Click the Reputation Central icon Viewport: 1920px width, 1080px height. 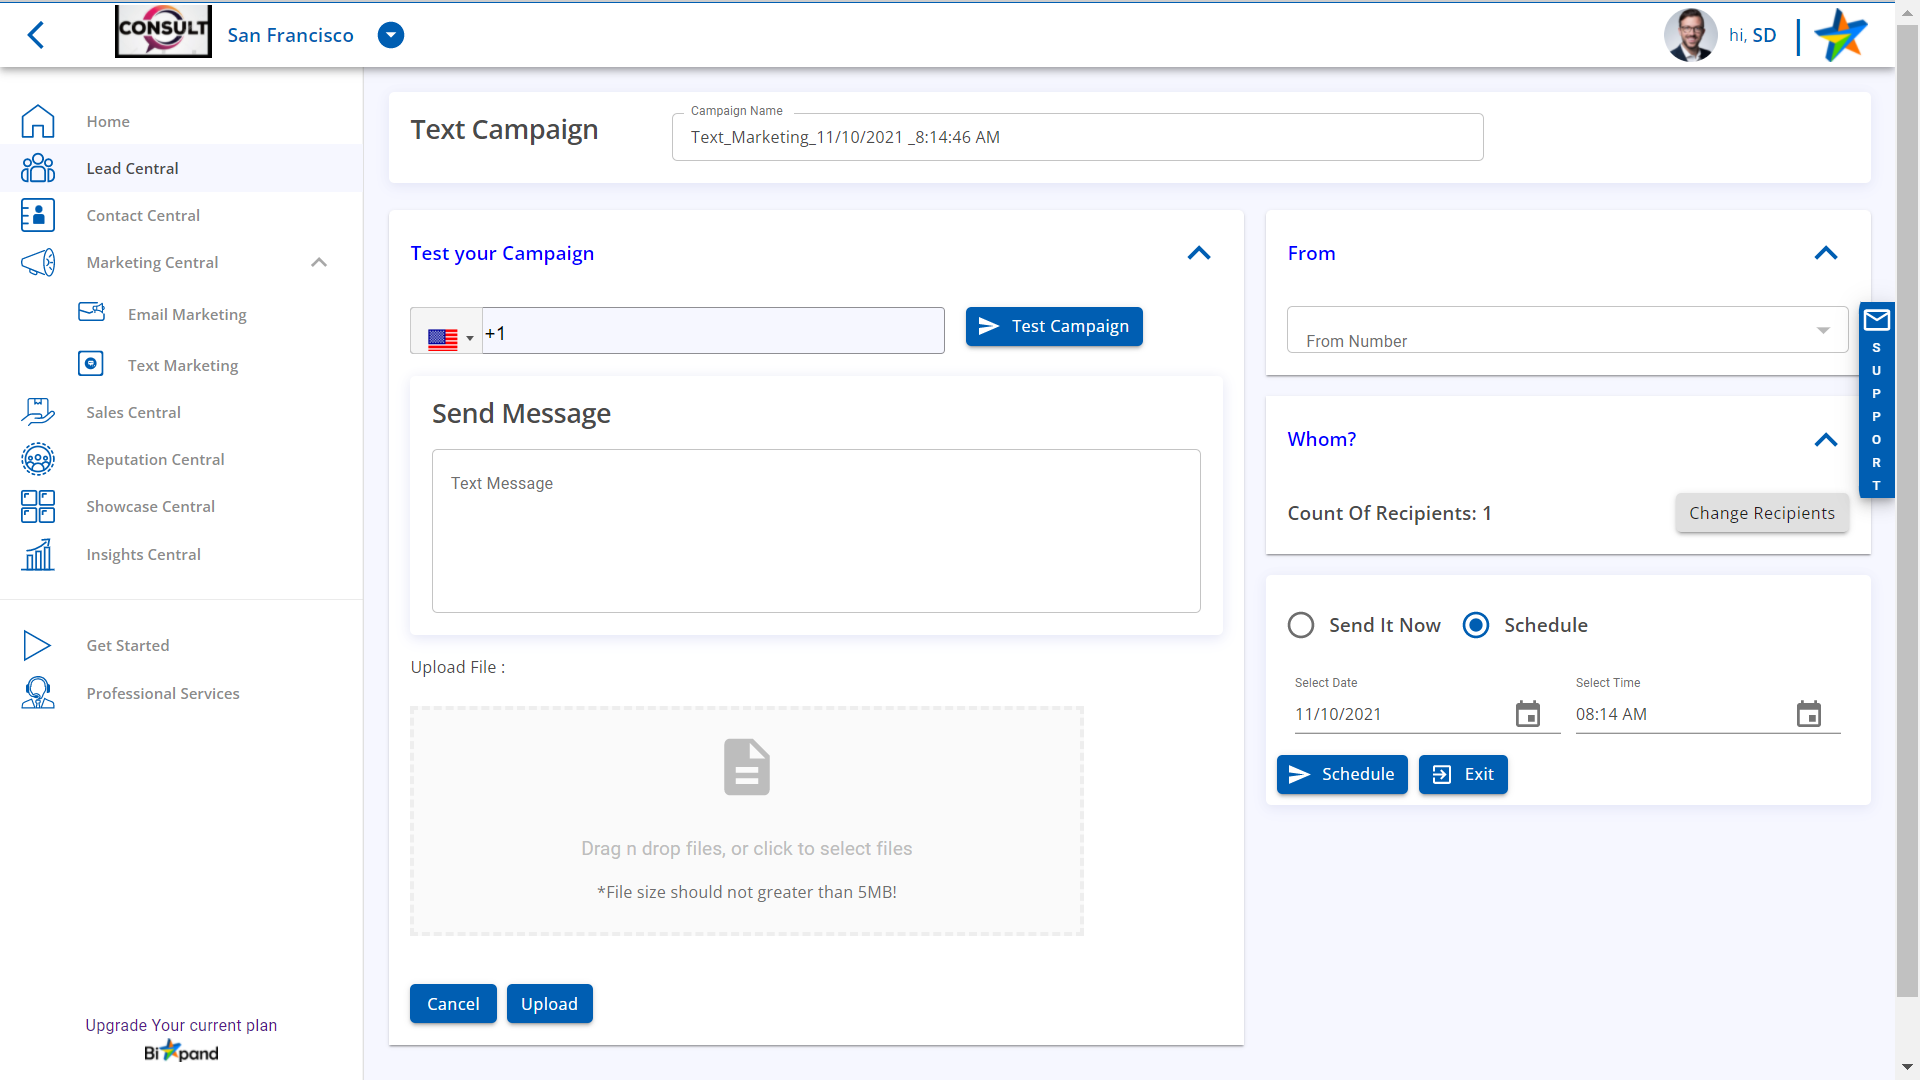point(37,459)
